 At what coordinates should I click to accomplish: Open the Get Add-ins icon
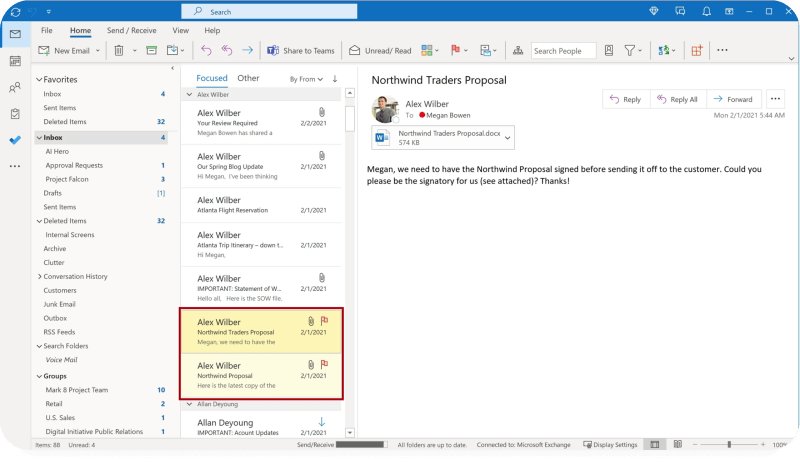[697, 50]
